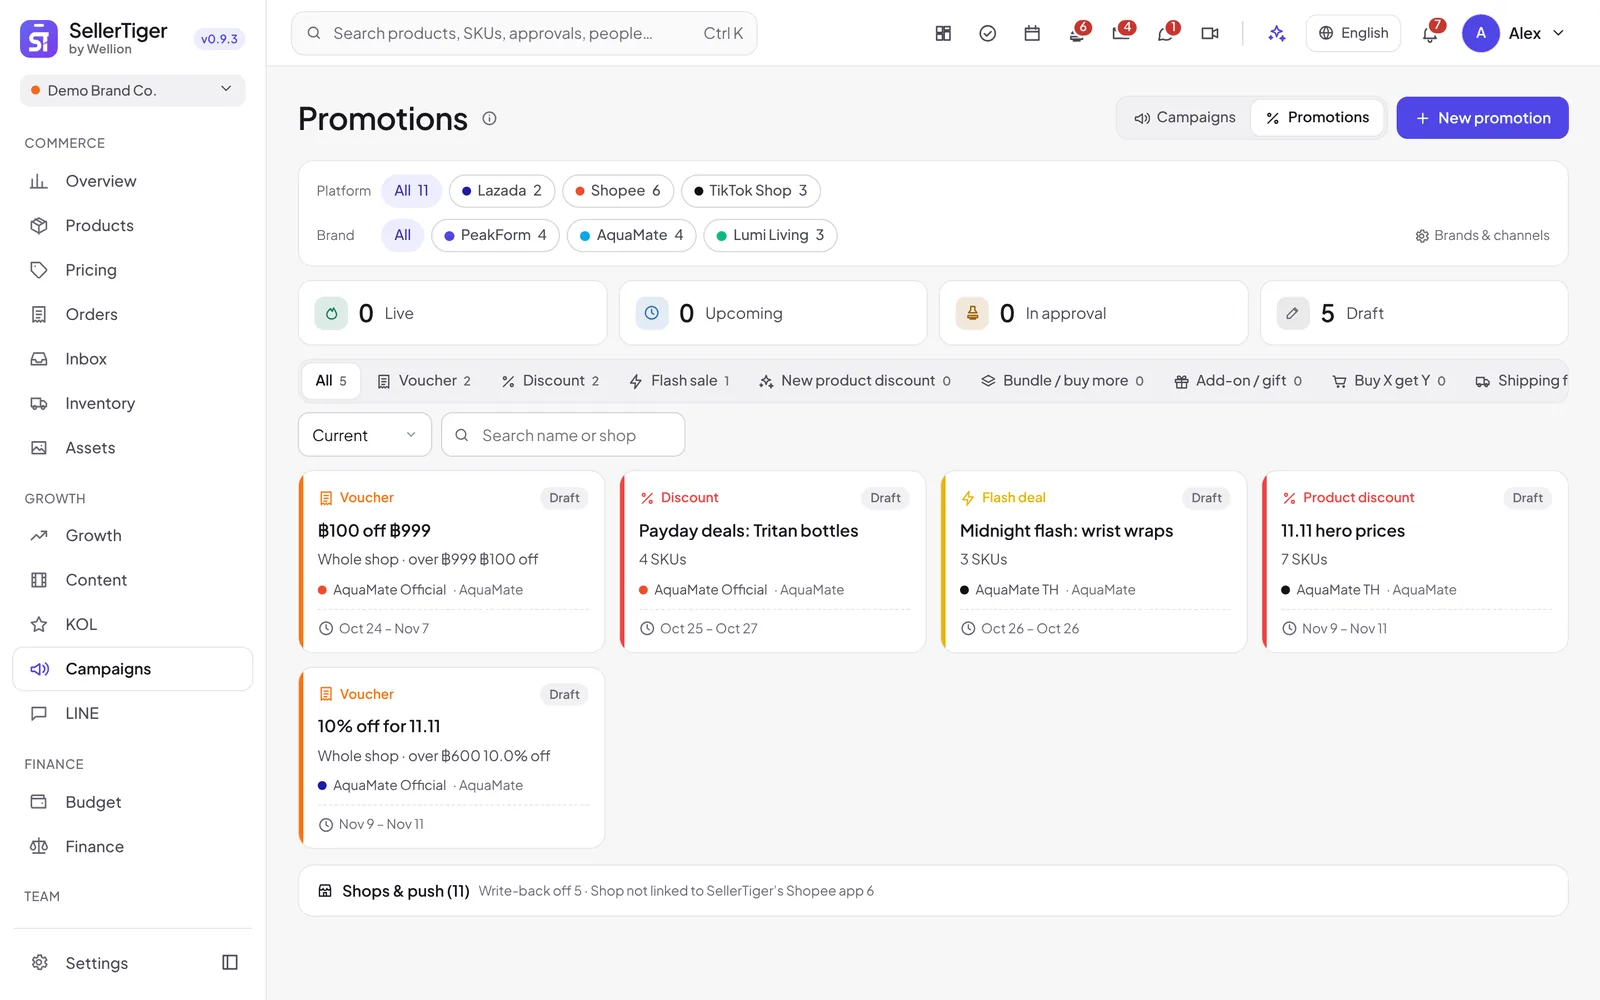
Task: Switch to the Flash sale tab
Action: click(x=680, y=381)
